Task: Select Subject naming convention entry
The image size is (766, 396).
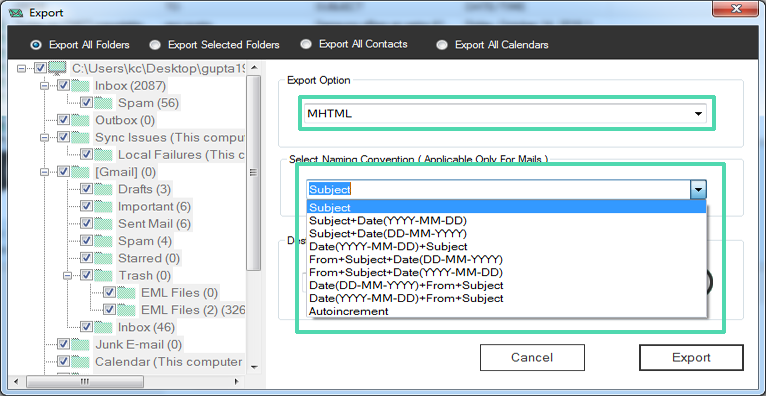Action: pyautogui.click(x=506, y=208)
